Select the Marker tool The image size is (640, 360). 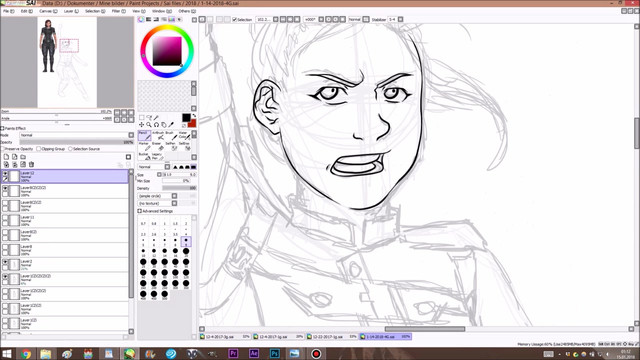pyautogui.click(x=144, y=146)
